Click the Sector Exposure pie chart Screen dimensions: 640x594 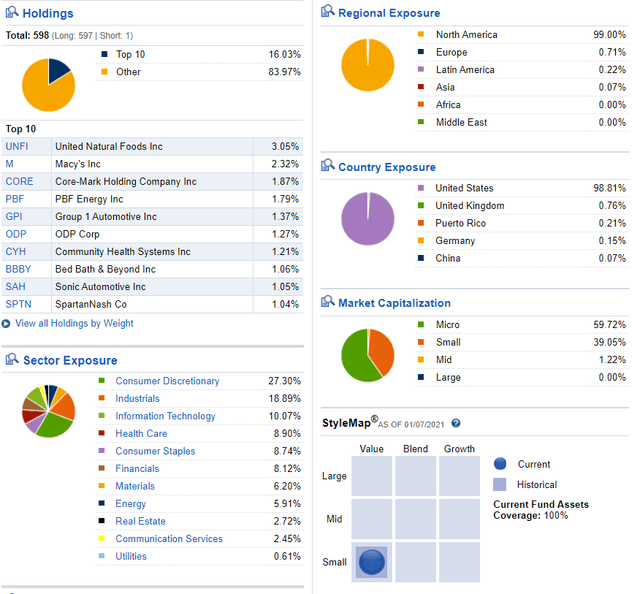pyautogui.click(x=49, y=411)
